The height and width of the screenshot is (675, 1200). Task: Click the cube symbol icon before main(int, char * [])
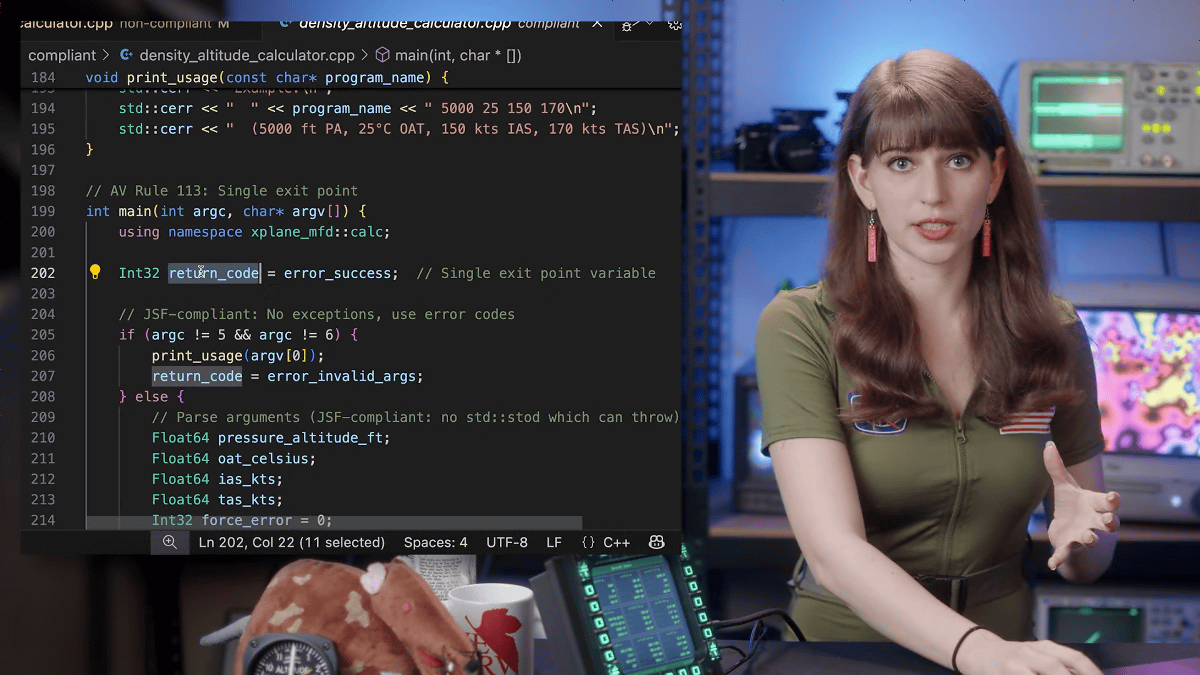click(x=381, y=56)
